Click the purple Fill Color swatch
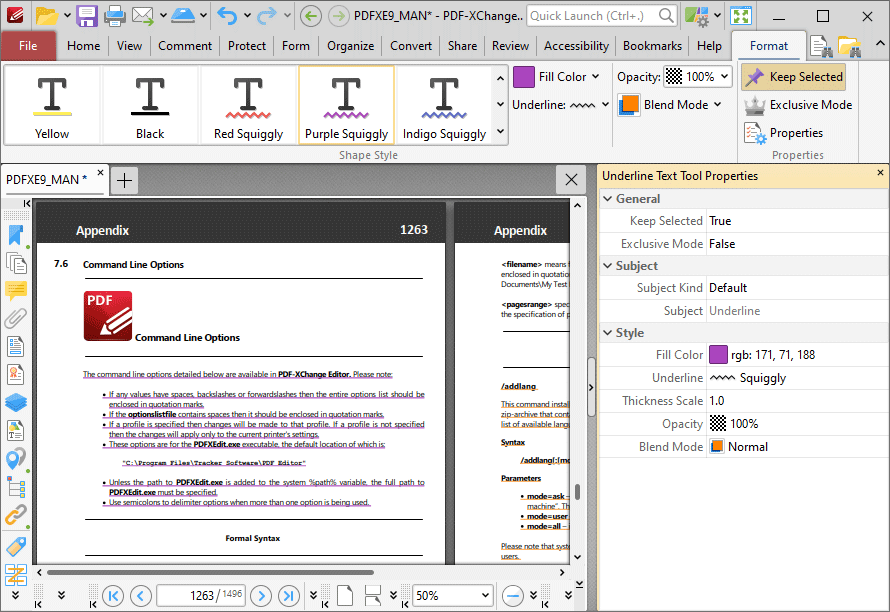This screenshot has height=612, width=890. click(524, 76)
